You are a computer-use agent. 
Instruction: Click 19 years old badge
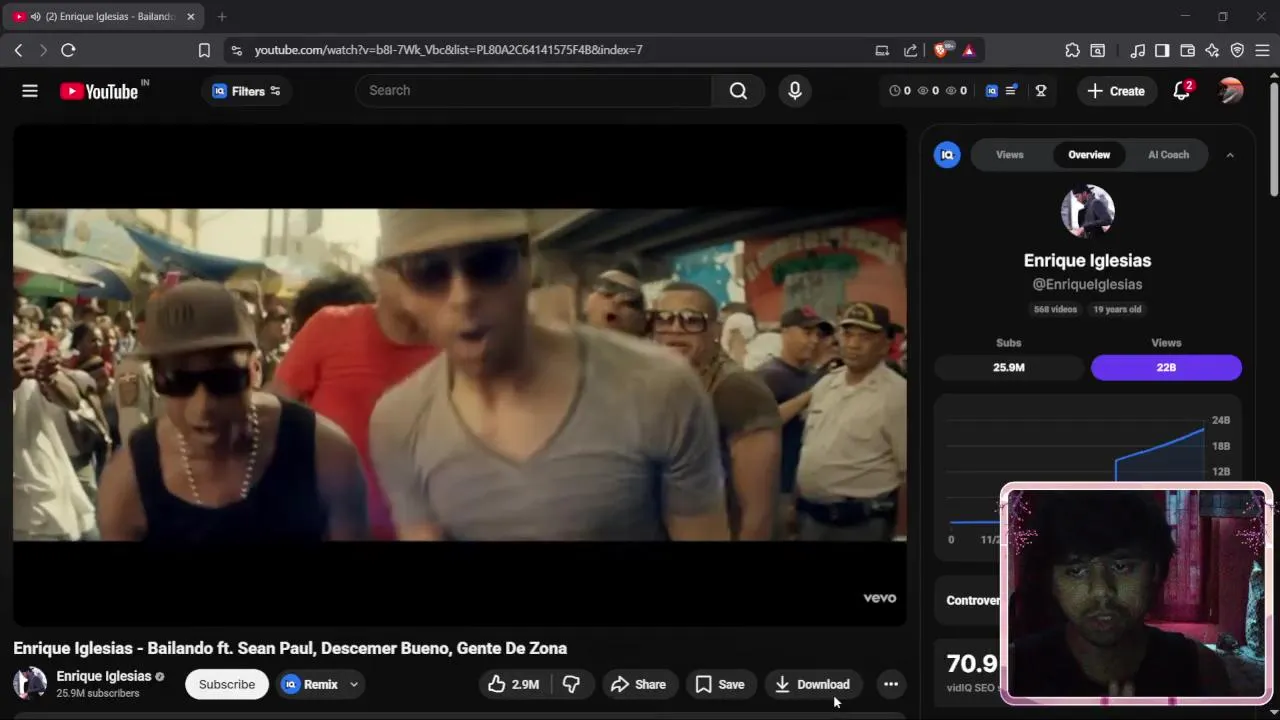pyautogui.click(x=1117, y=309)
